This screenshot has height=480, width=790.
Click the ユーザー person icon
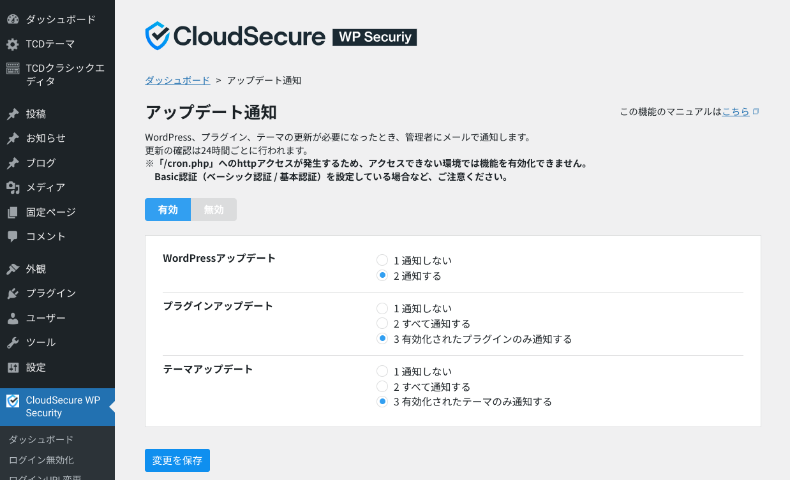tap(13, 318)
